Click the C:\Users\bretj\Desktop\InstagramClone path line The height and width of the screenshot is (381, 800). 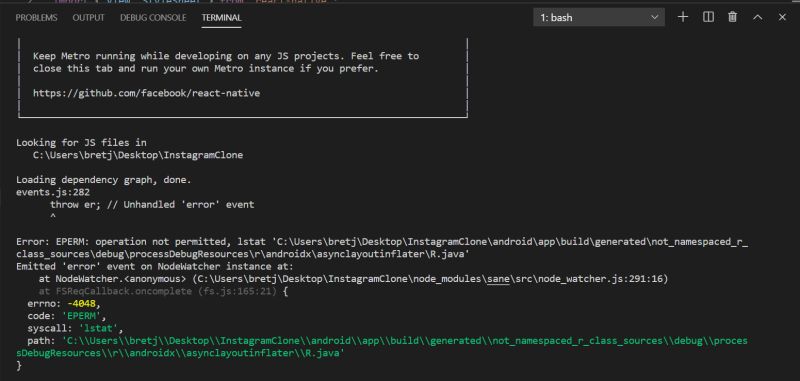coord(138,155)
